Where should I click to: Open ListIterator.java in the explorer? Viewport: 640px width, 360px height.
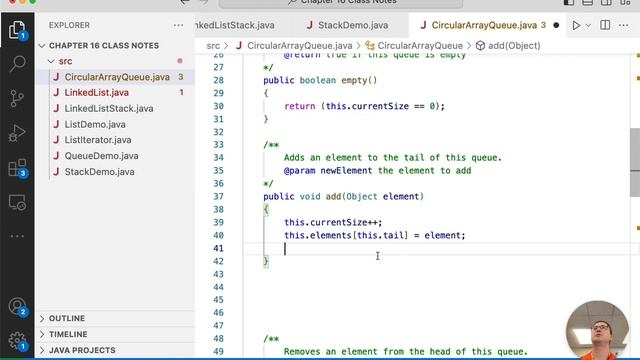(x=98, y=140)
